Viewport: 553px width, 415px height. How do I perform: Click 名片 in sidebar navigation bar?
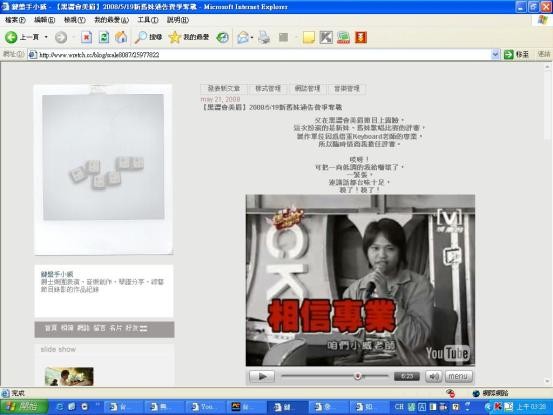[x=116, y=328]
